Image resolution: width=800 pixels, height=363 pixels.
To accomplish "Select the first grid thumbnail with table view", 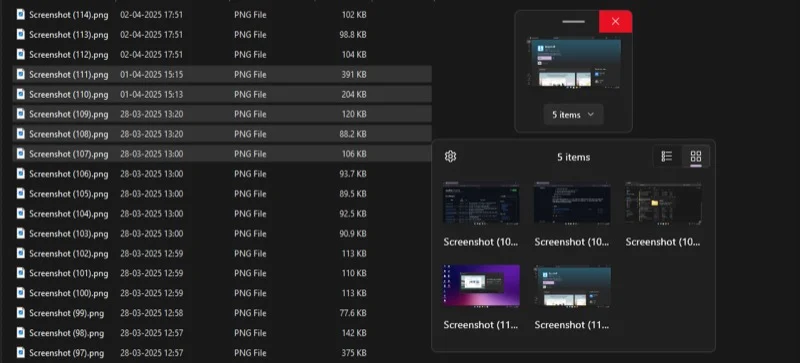I will point(481,203).
